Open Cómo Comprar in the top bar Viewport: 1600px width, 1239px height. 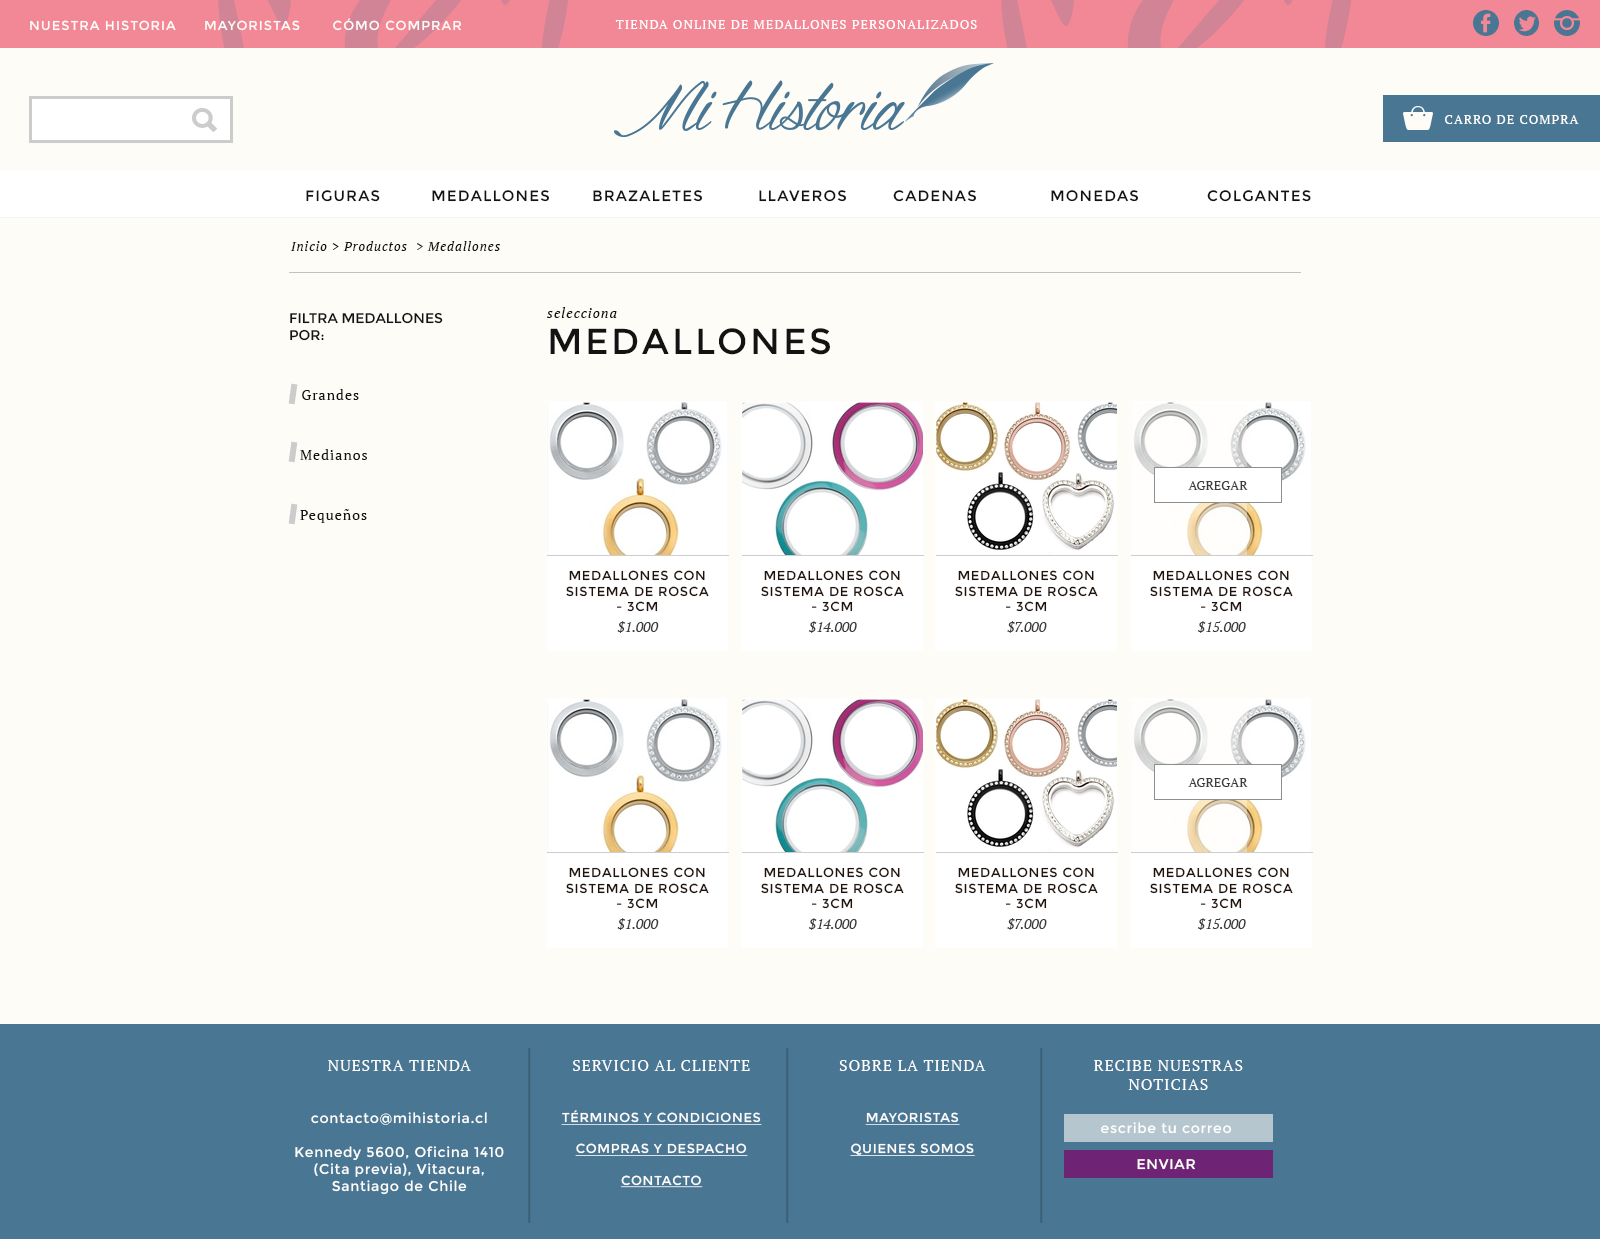(397, 25)
